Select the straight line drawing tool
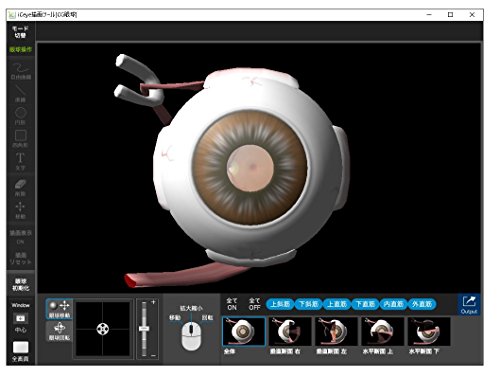The height and width of the screenshot is (377, 500). click(x=20, y=94)
